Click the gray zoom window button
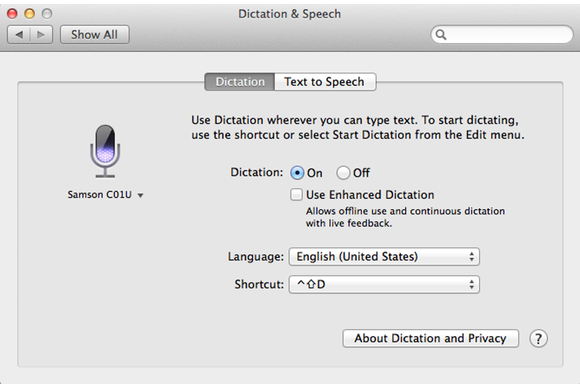 [47, 14]
